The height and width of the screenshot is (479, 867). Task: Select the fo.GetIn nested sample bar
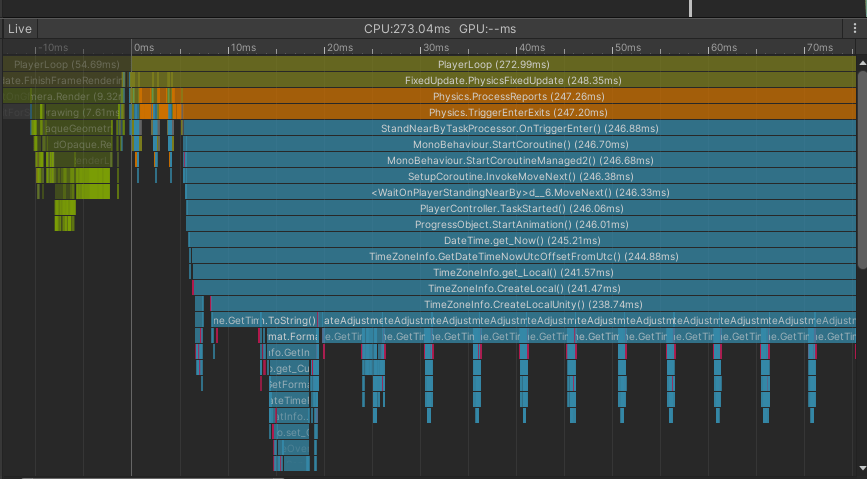click(293, 353)
